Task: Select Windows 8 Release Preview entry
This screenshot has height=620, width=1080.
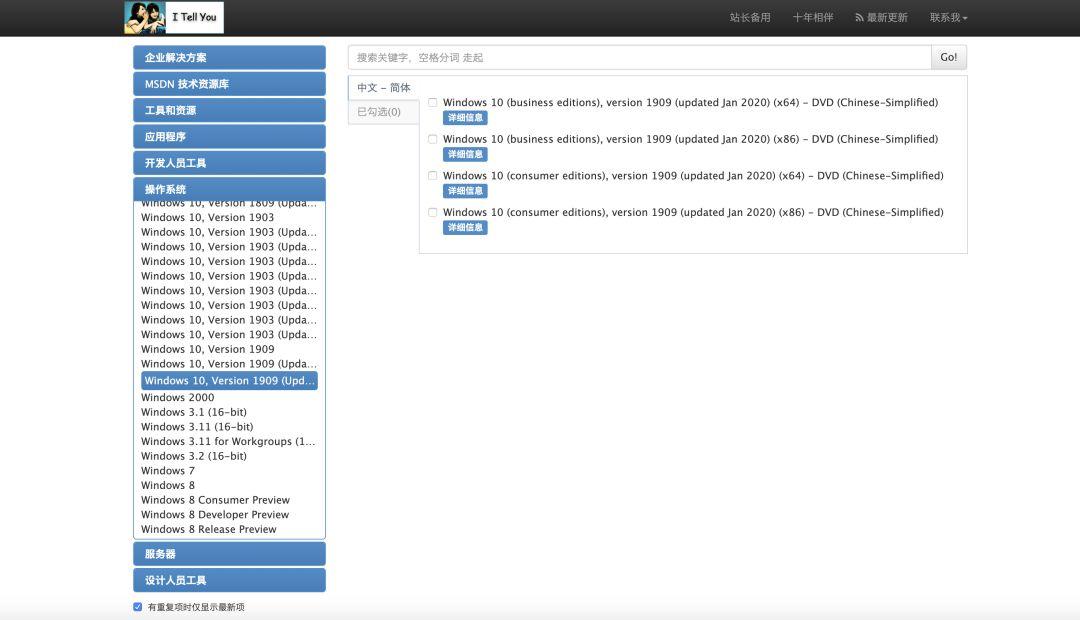Action: point(209,529)
